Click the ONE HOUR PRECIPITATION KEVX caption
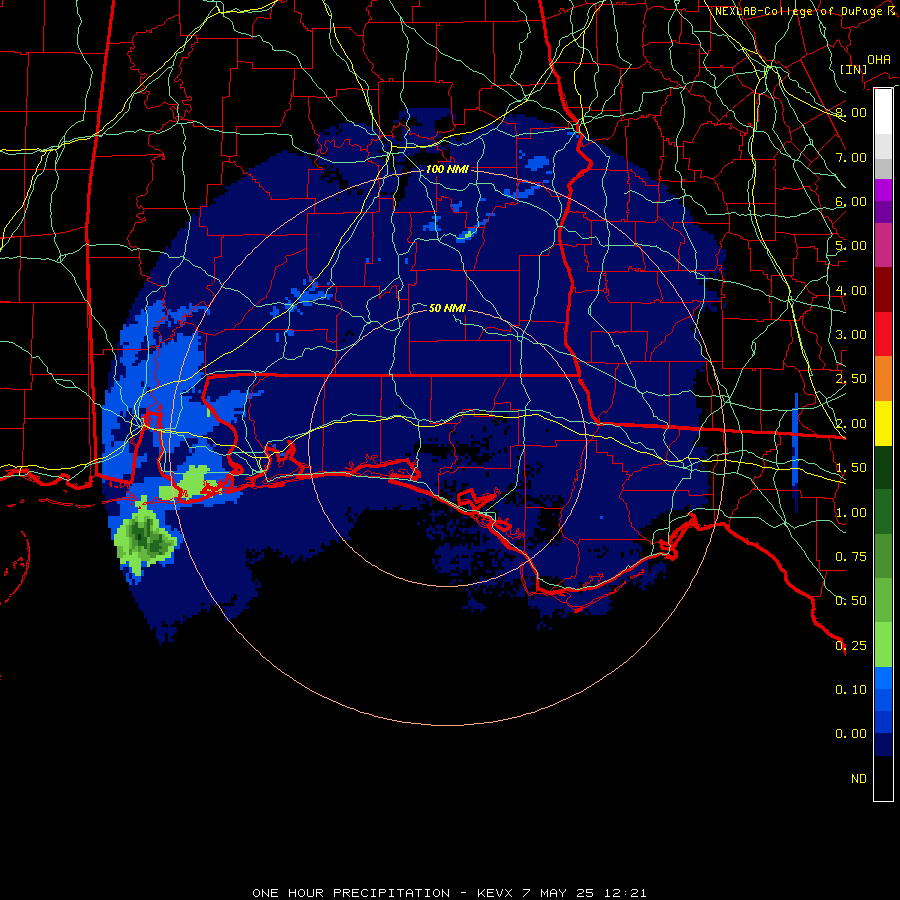Viewport: 900px width, 900px height. 449,893
